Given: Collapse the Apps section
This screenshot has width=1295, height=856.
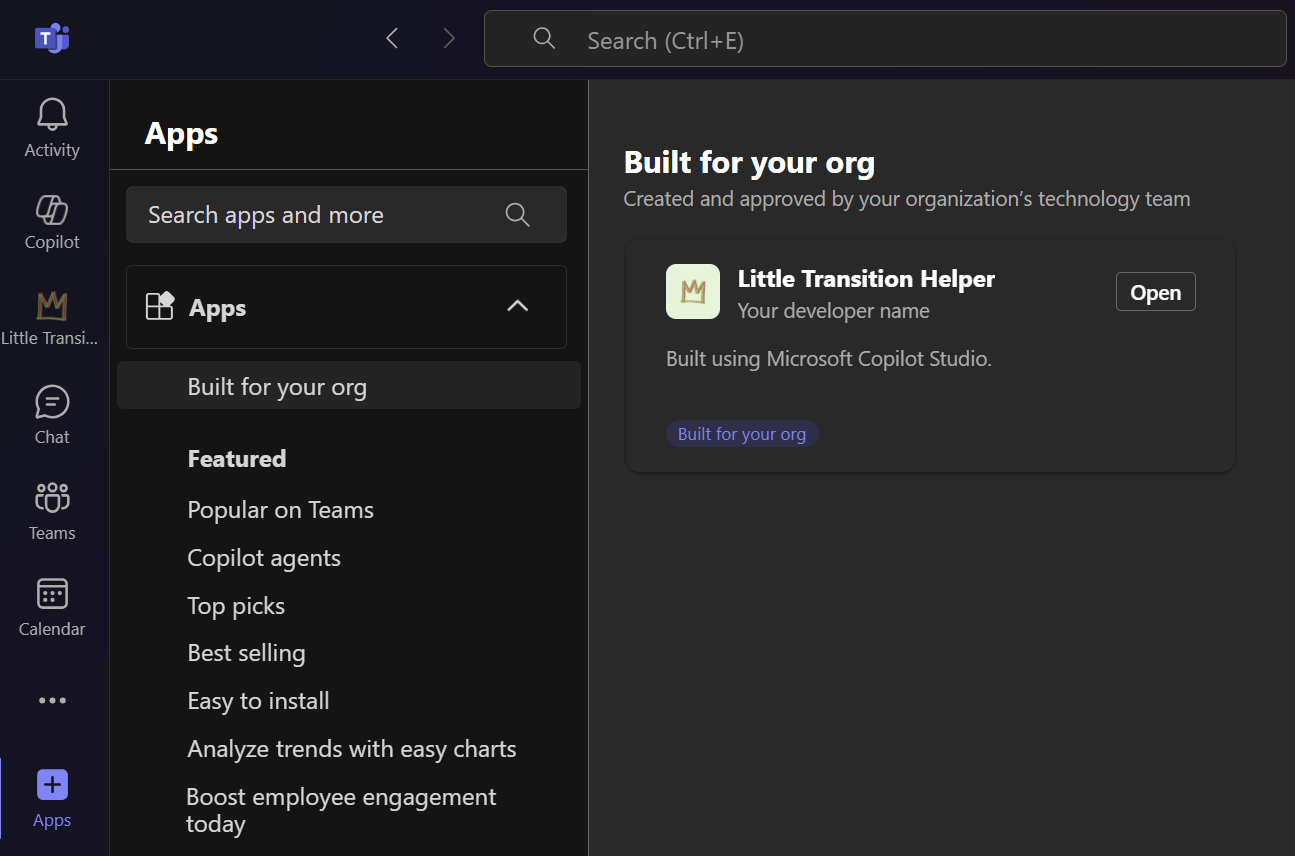Looking at the screenshot, I should (x=518, y=306).
